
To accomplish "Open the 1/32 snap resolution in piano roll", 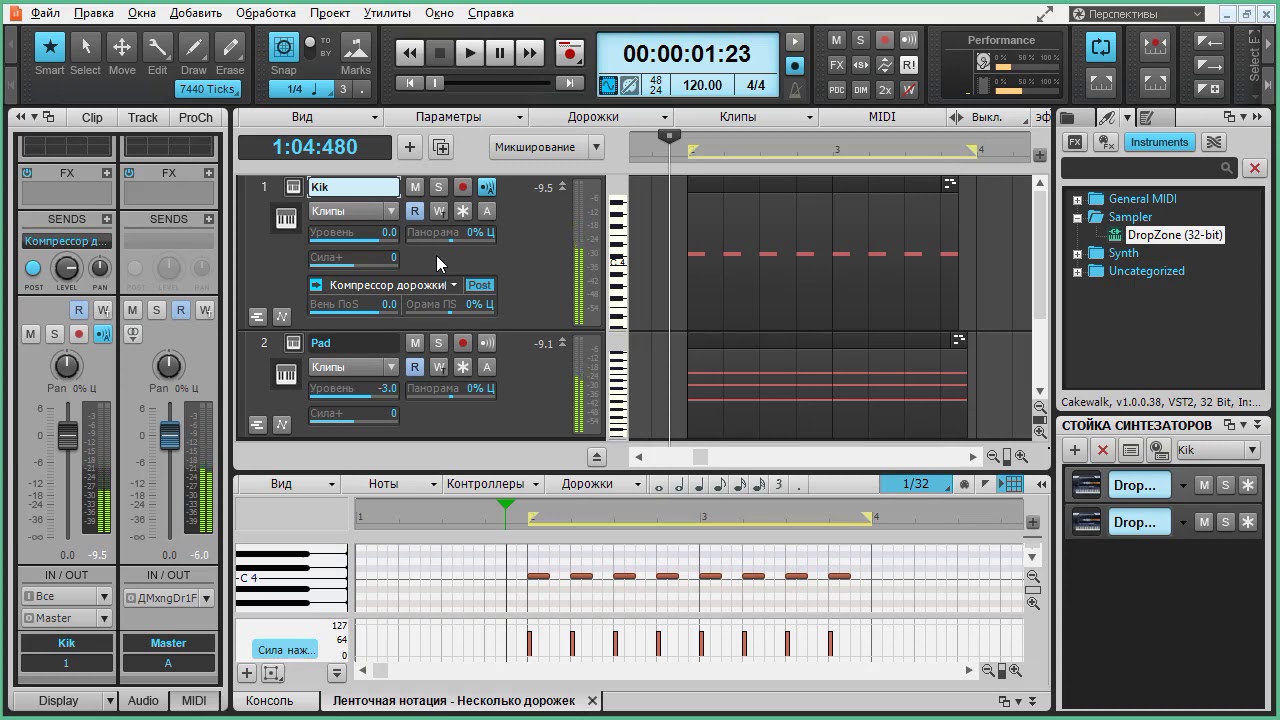I will pyautogui.click(x=916, y=484).
